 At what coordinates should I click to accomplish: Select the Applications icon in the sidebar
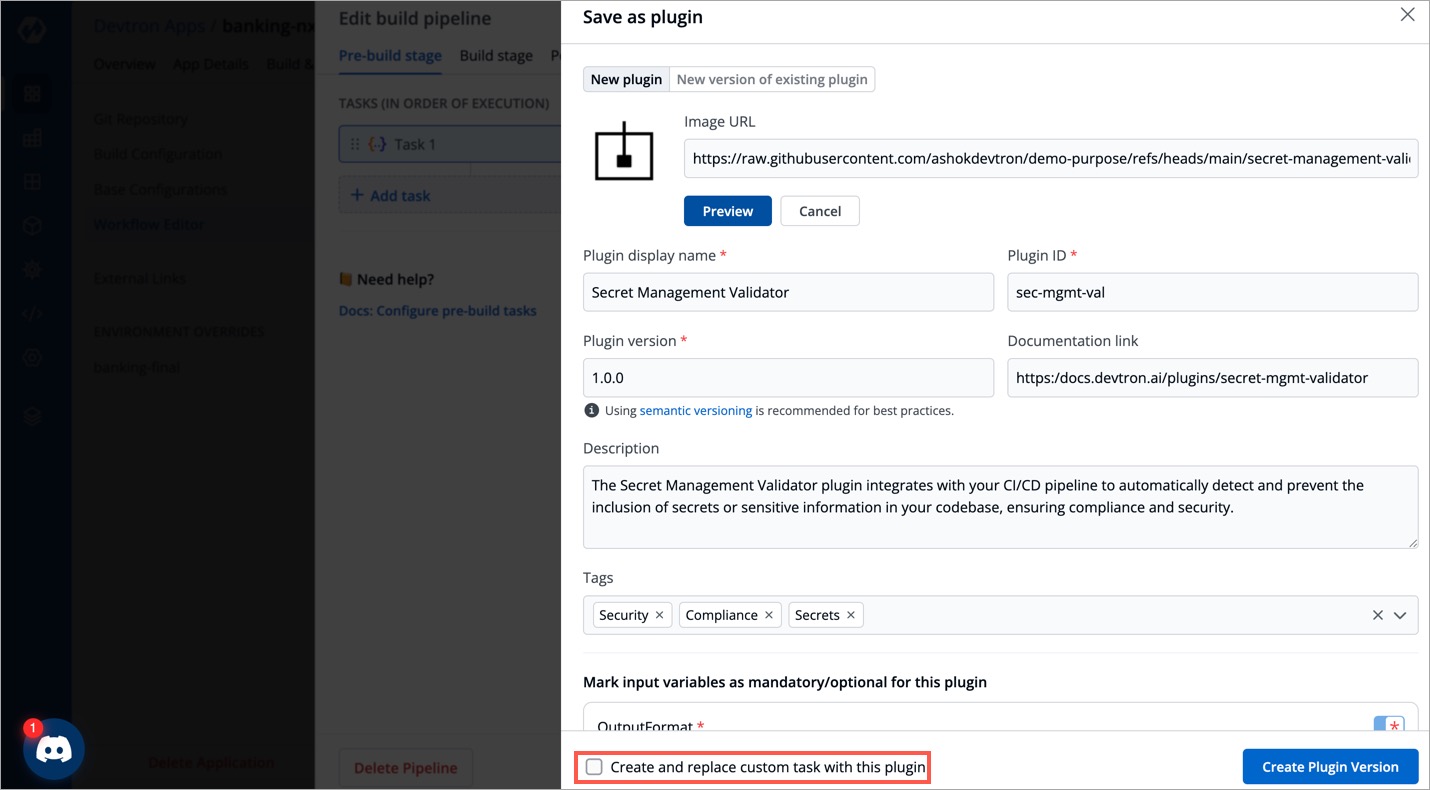[x=31, y=92]
